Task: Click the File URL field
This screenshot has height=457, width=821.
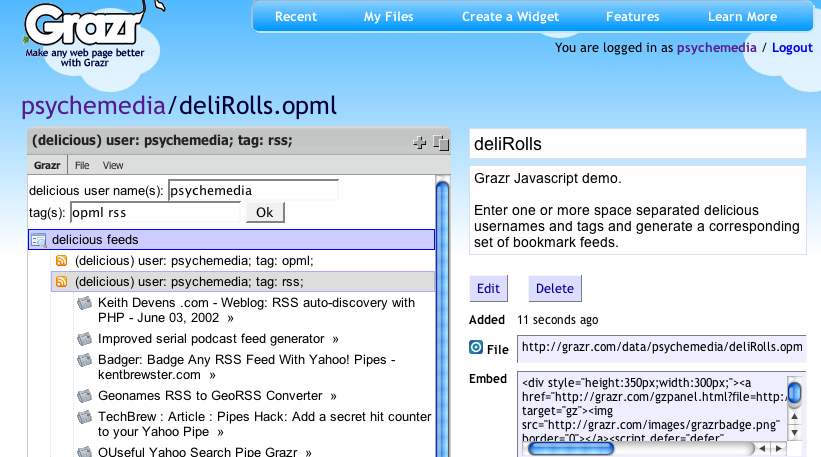Action: coord(661,348)
